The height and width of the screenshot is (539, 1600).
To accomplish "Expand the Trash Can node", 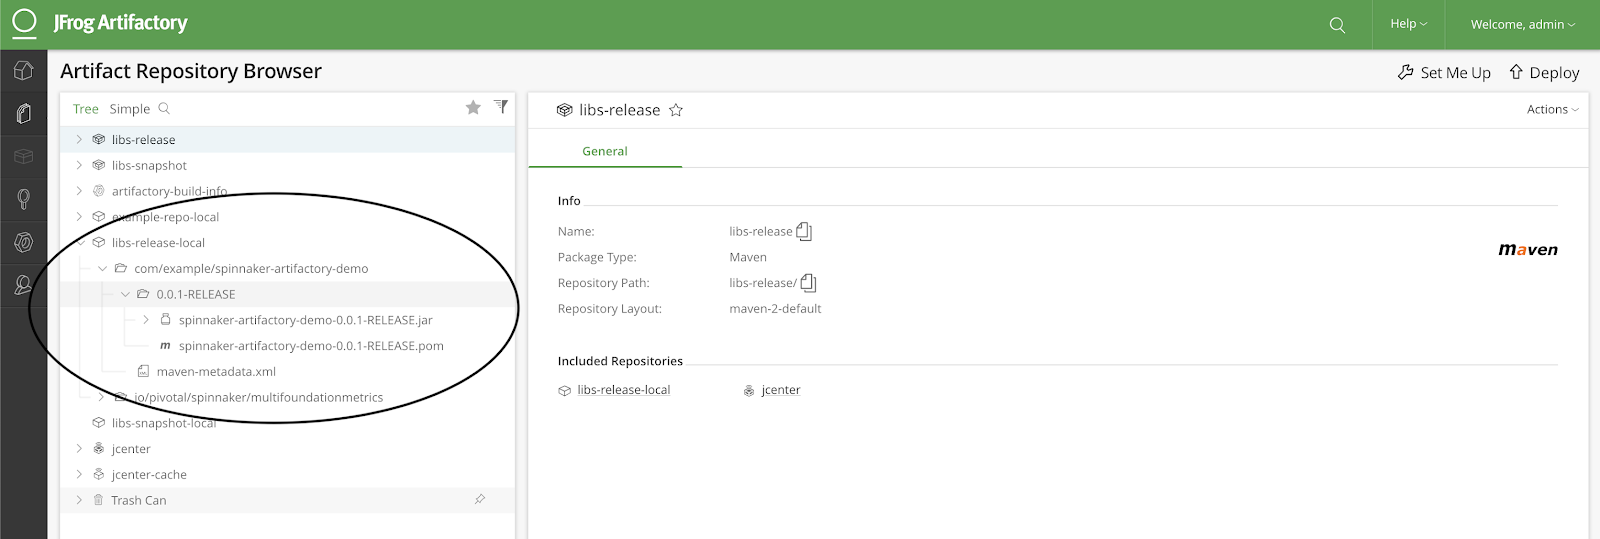I will [x=79, y=500].
